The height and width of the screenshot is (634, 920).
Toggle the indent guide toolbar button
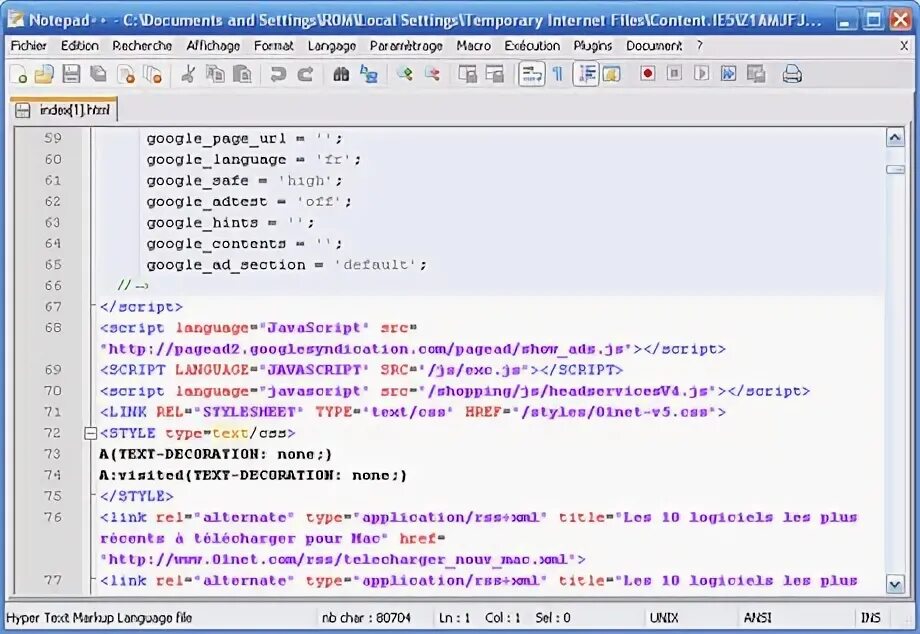586,74
